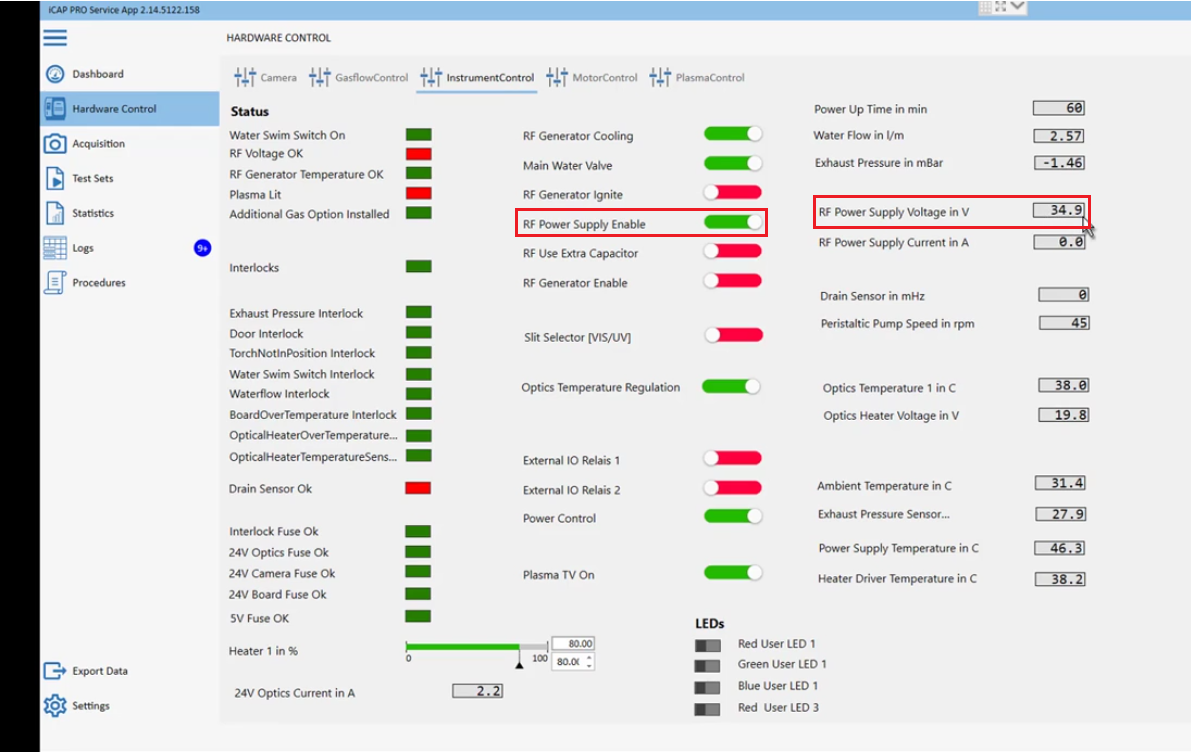Click the Acquisition camera icon

pyautogui.click(x=55, y=144)
